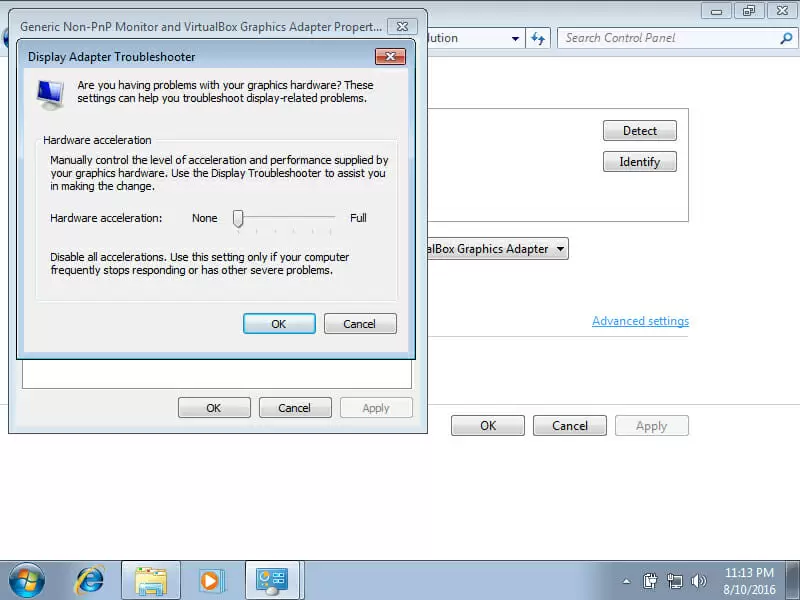Click the Show Desktop strip at taskbar end
Viewport: 800px width, 600px height.
pyautogui.click(x=793, y=581)
